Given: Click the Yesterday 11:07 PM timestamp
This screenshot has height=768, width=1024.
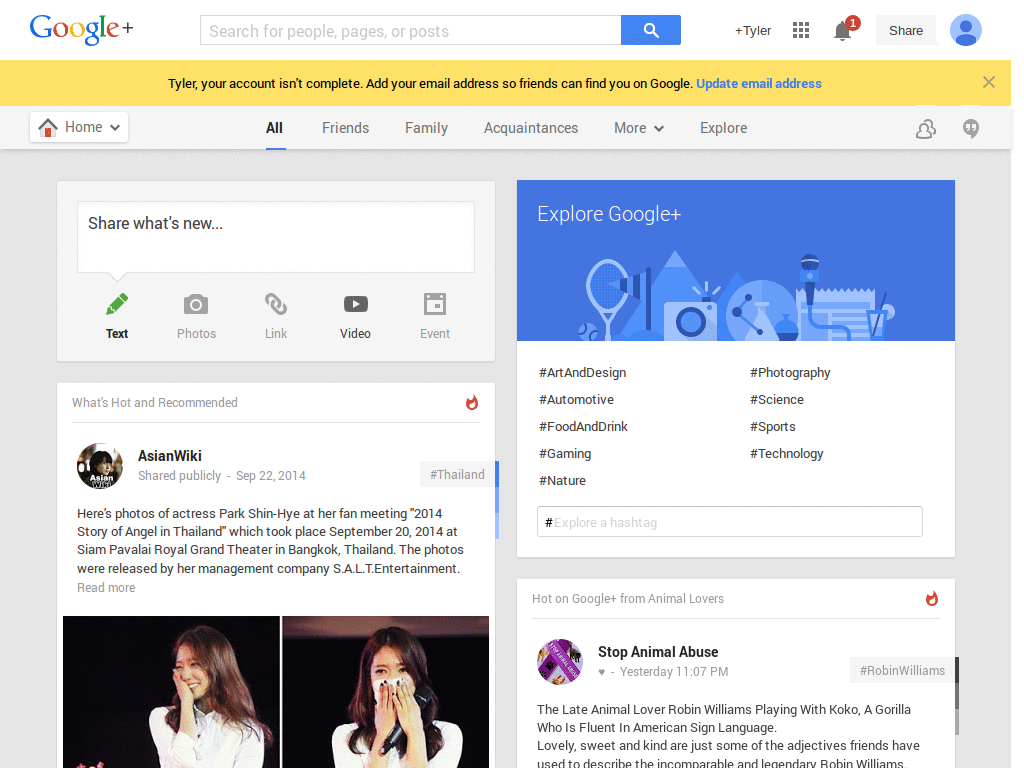Looking at the screenshot, I should pos(673,671).
